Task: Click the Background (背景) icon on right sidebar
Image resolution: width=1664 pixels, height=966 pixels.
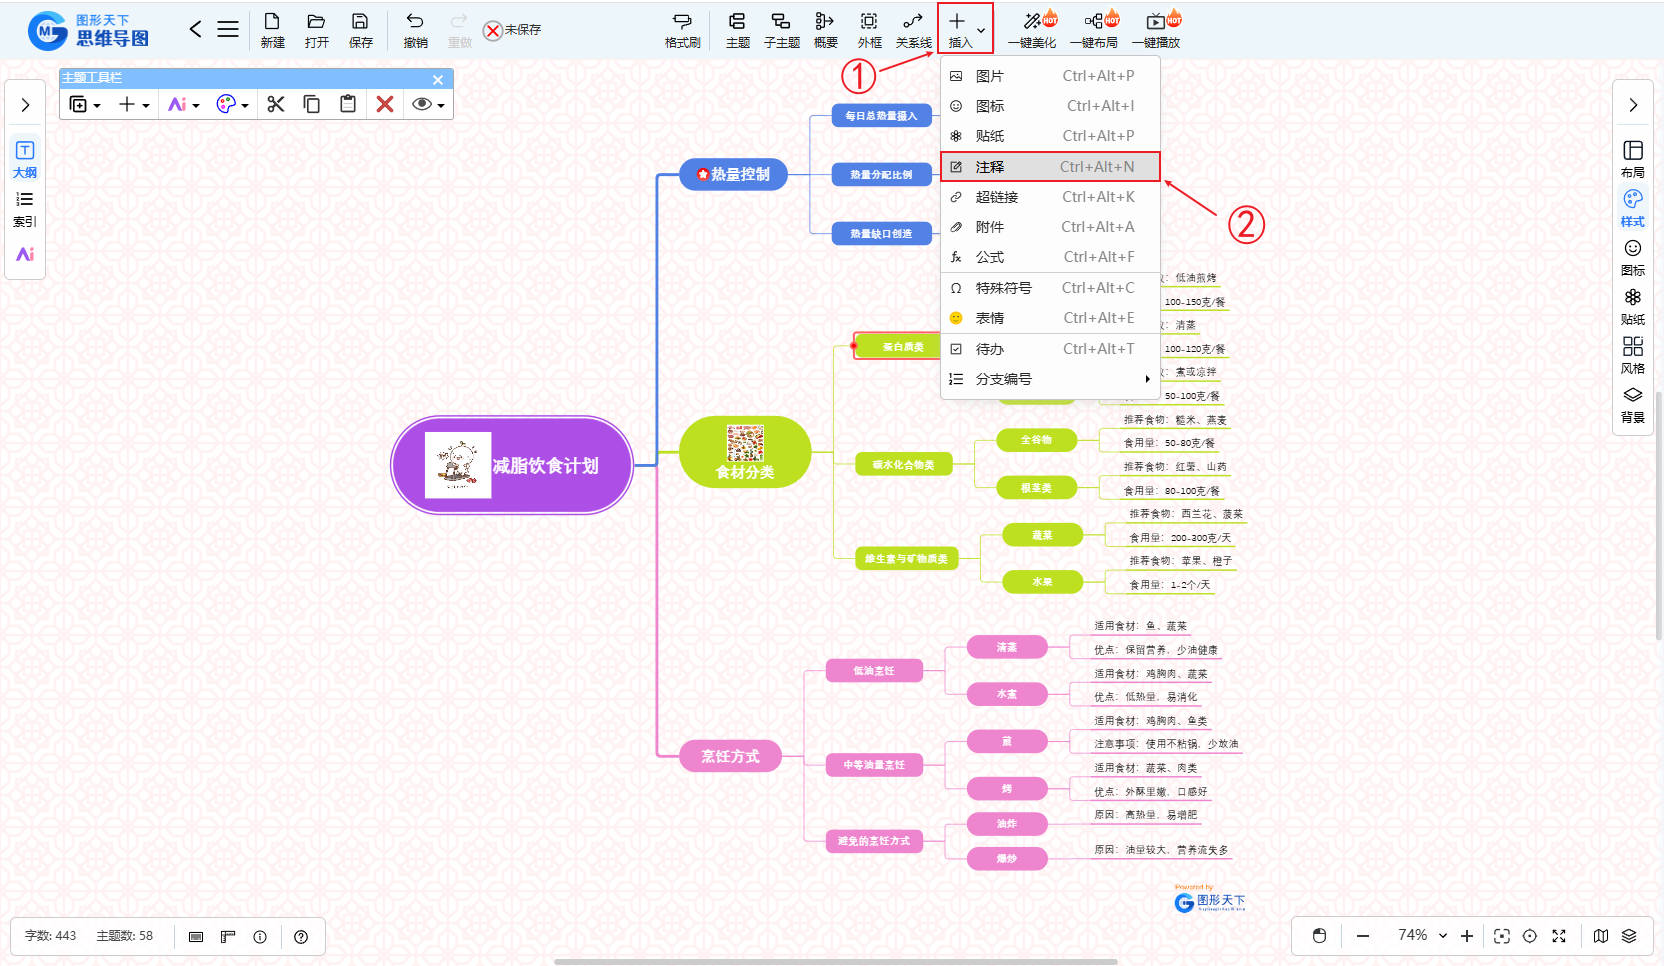Action: [1632, 403]
